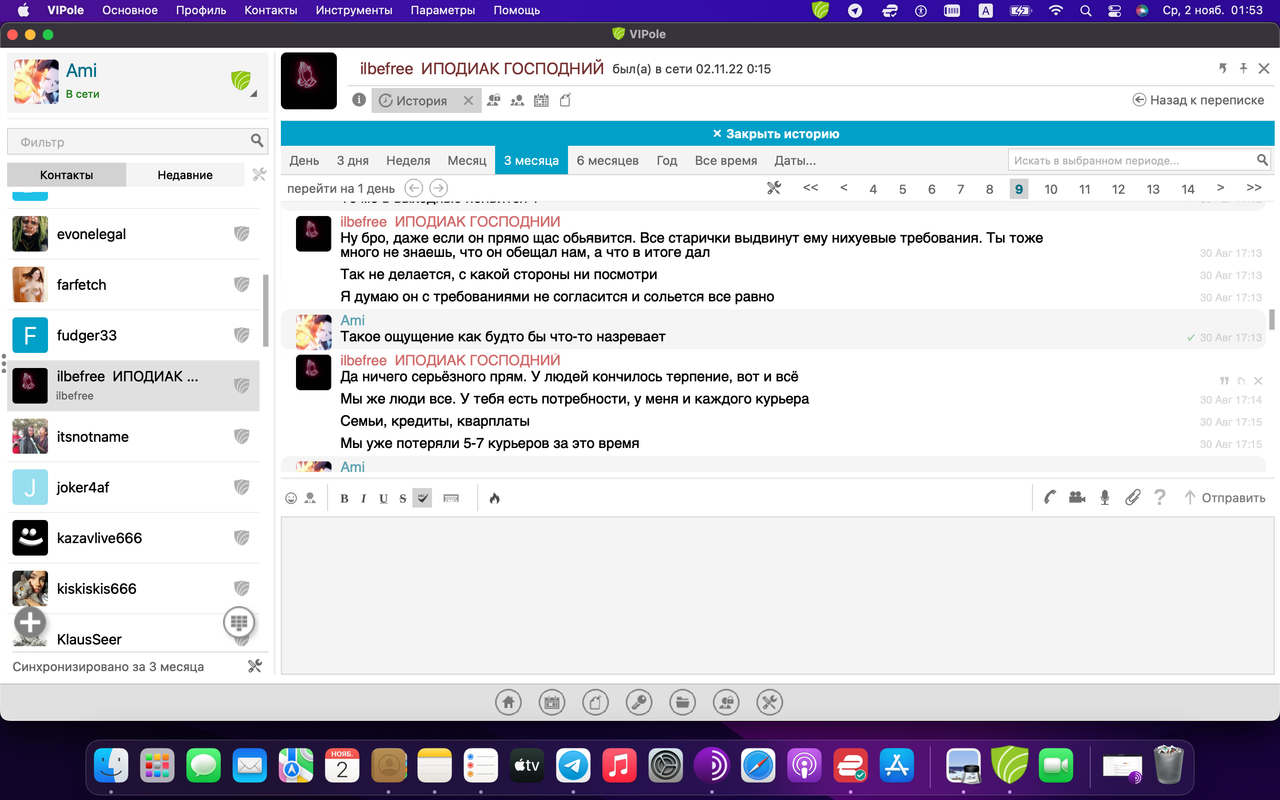Select the Неделя period tab
1280x800 pixels.
pos(408,160)
